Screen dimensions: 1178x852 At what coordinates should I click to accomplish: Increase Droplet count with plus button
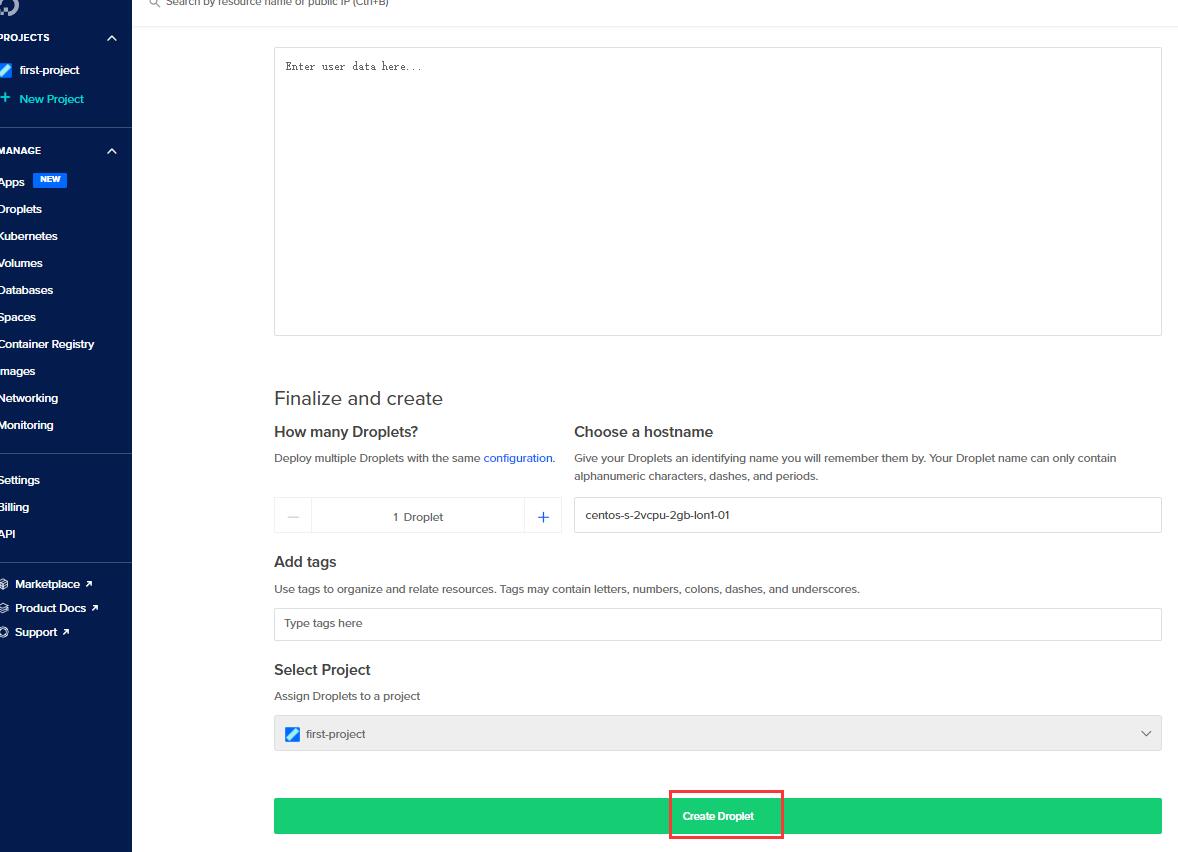[x=543, y=517]
